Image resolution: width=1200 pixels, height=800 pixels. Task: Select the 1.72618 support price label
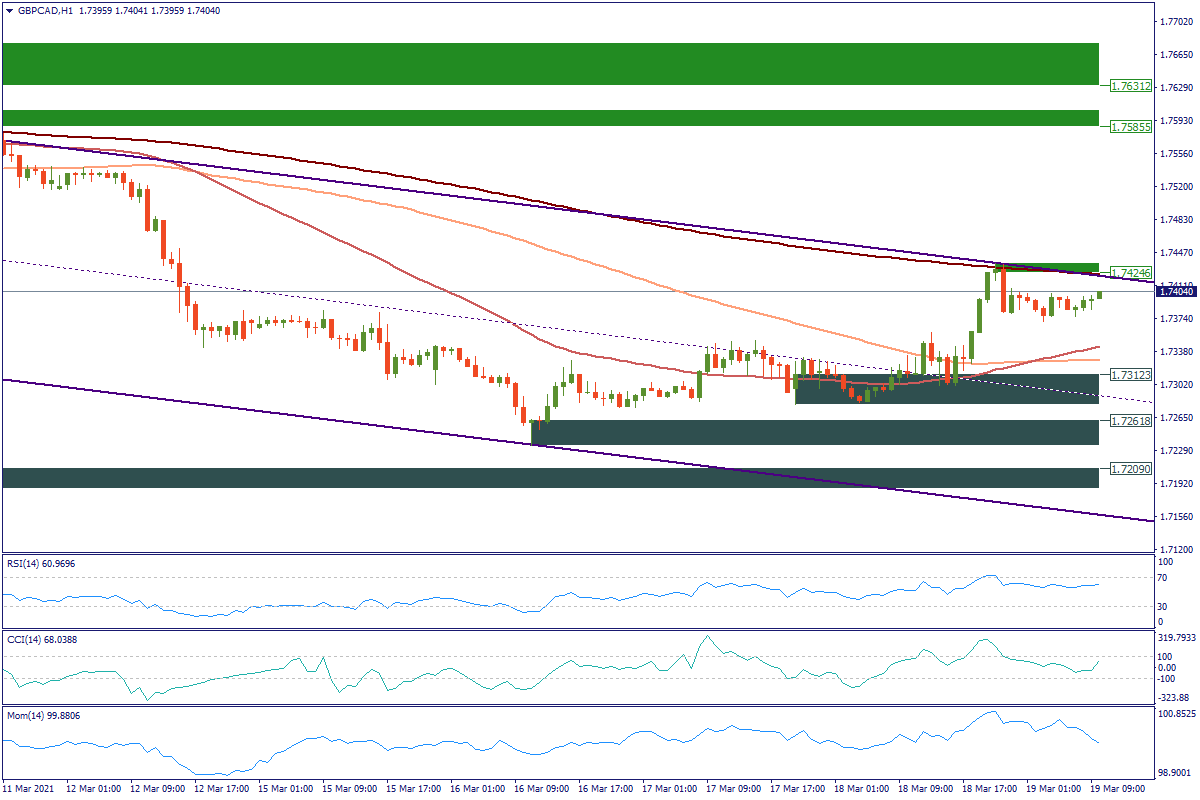tap(1130, 421)
